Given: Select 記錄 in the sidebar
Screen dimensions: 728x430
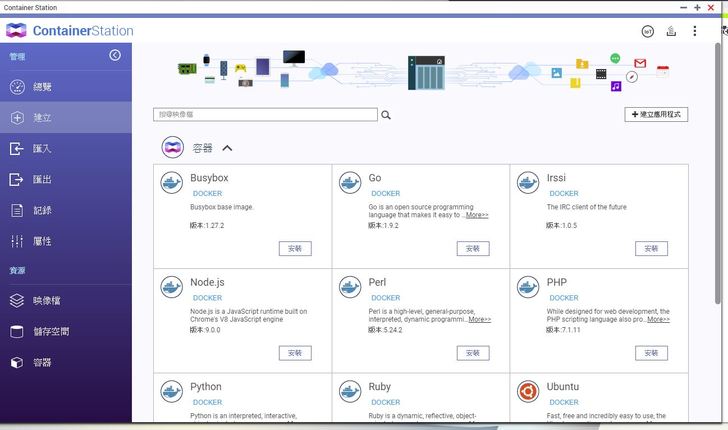Looking at the screenshot, I should coord(42,211).
